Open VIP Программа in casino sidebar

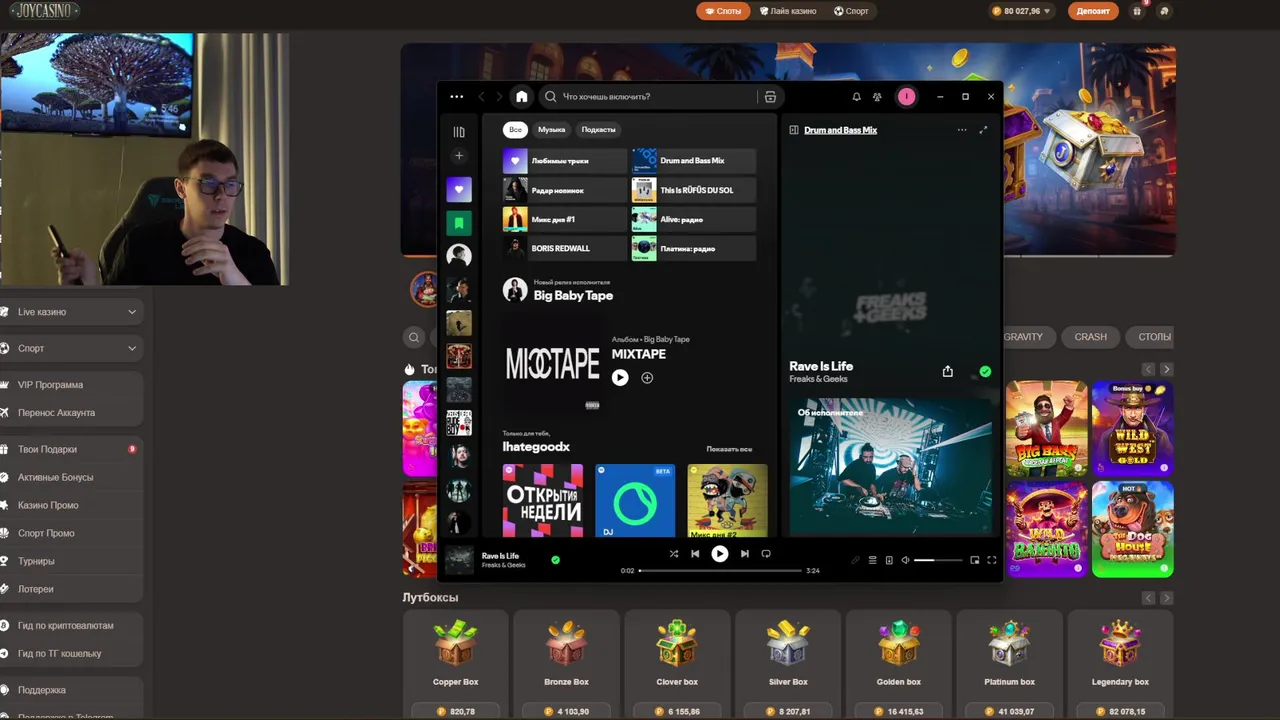pyautogui.click(x=70, y=385)
